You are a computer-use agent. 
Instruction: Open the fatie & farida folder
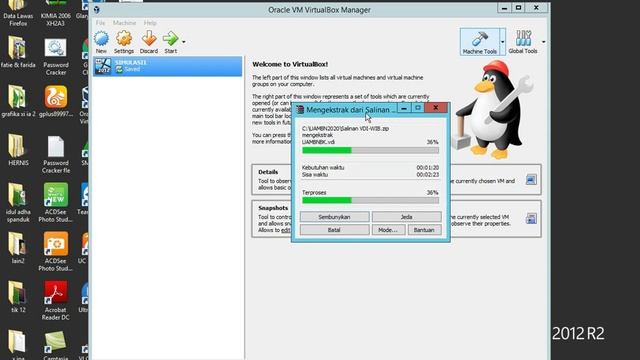click(x=18, y=52)
